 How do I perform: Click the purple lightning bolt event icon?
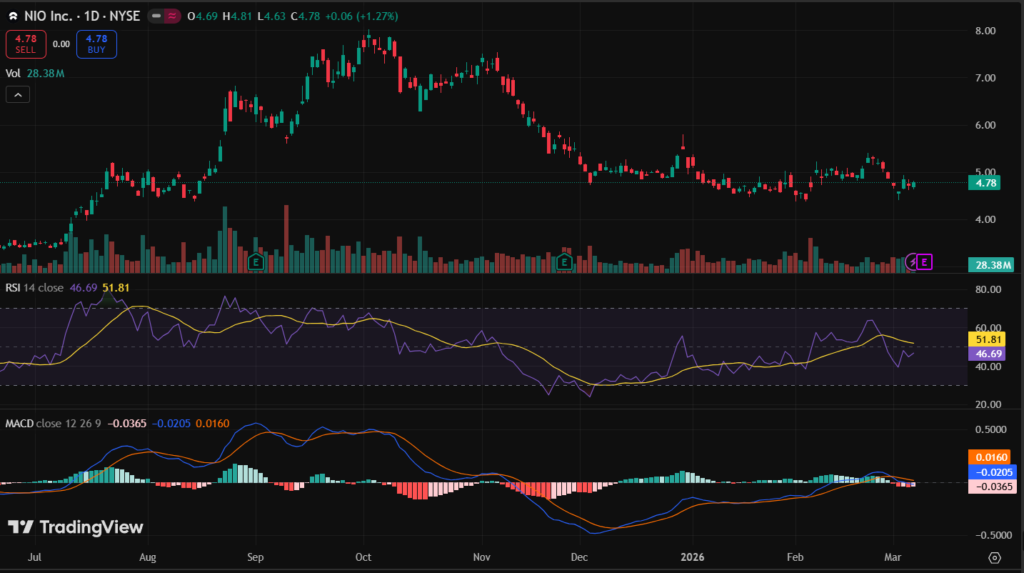[911, 262]
